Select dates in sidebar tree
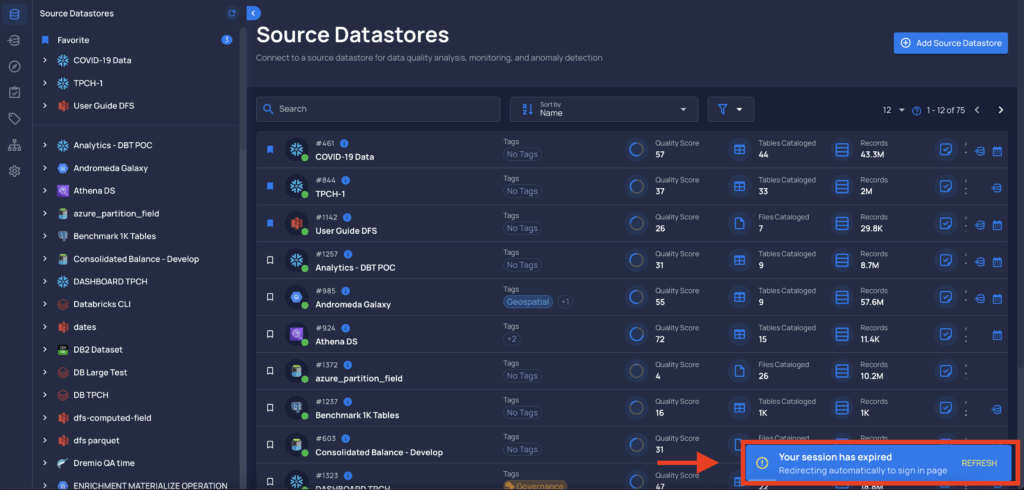 point(84,327)
